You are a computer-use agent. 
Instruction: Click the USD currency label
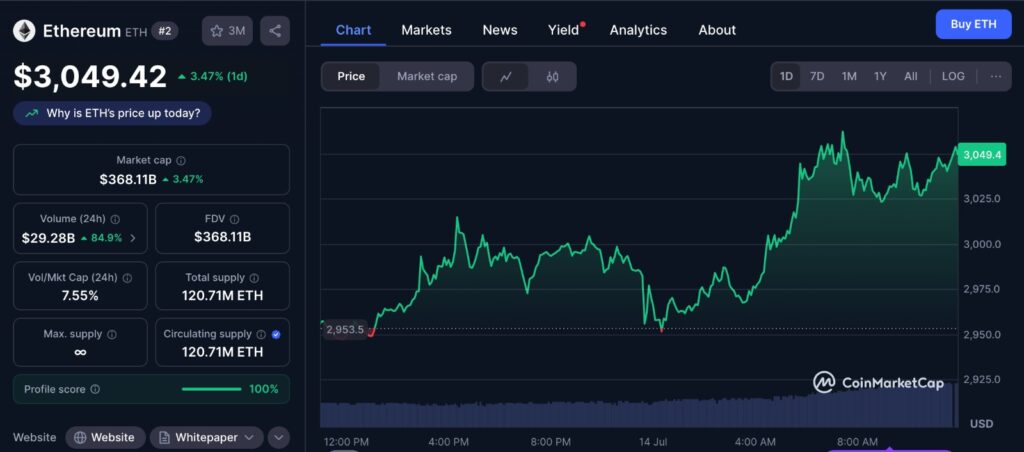982,424
